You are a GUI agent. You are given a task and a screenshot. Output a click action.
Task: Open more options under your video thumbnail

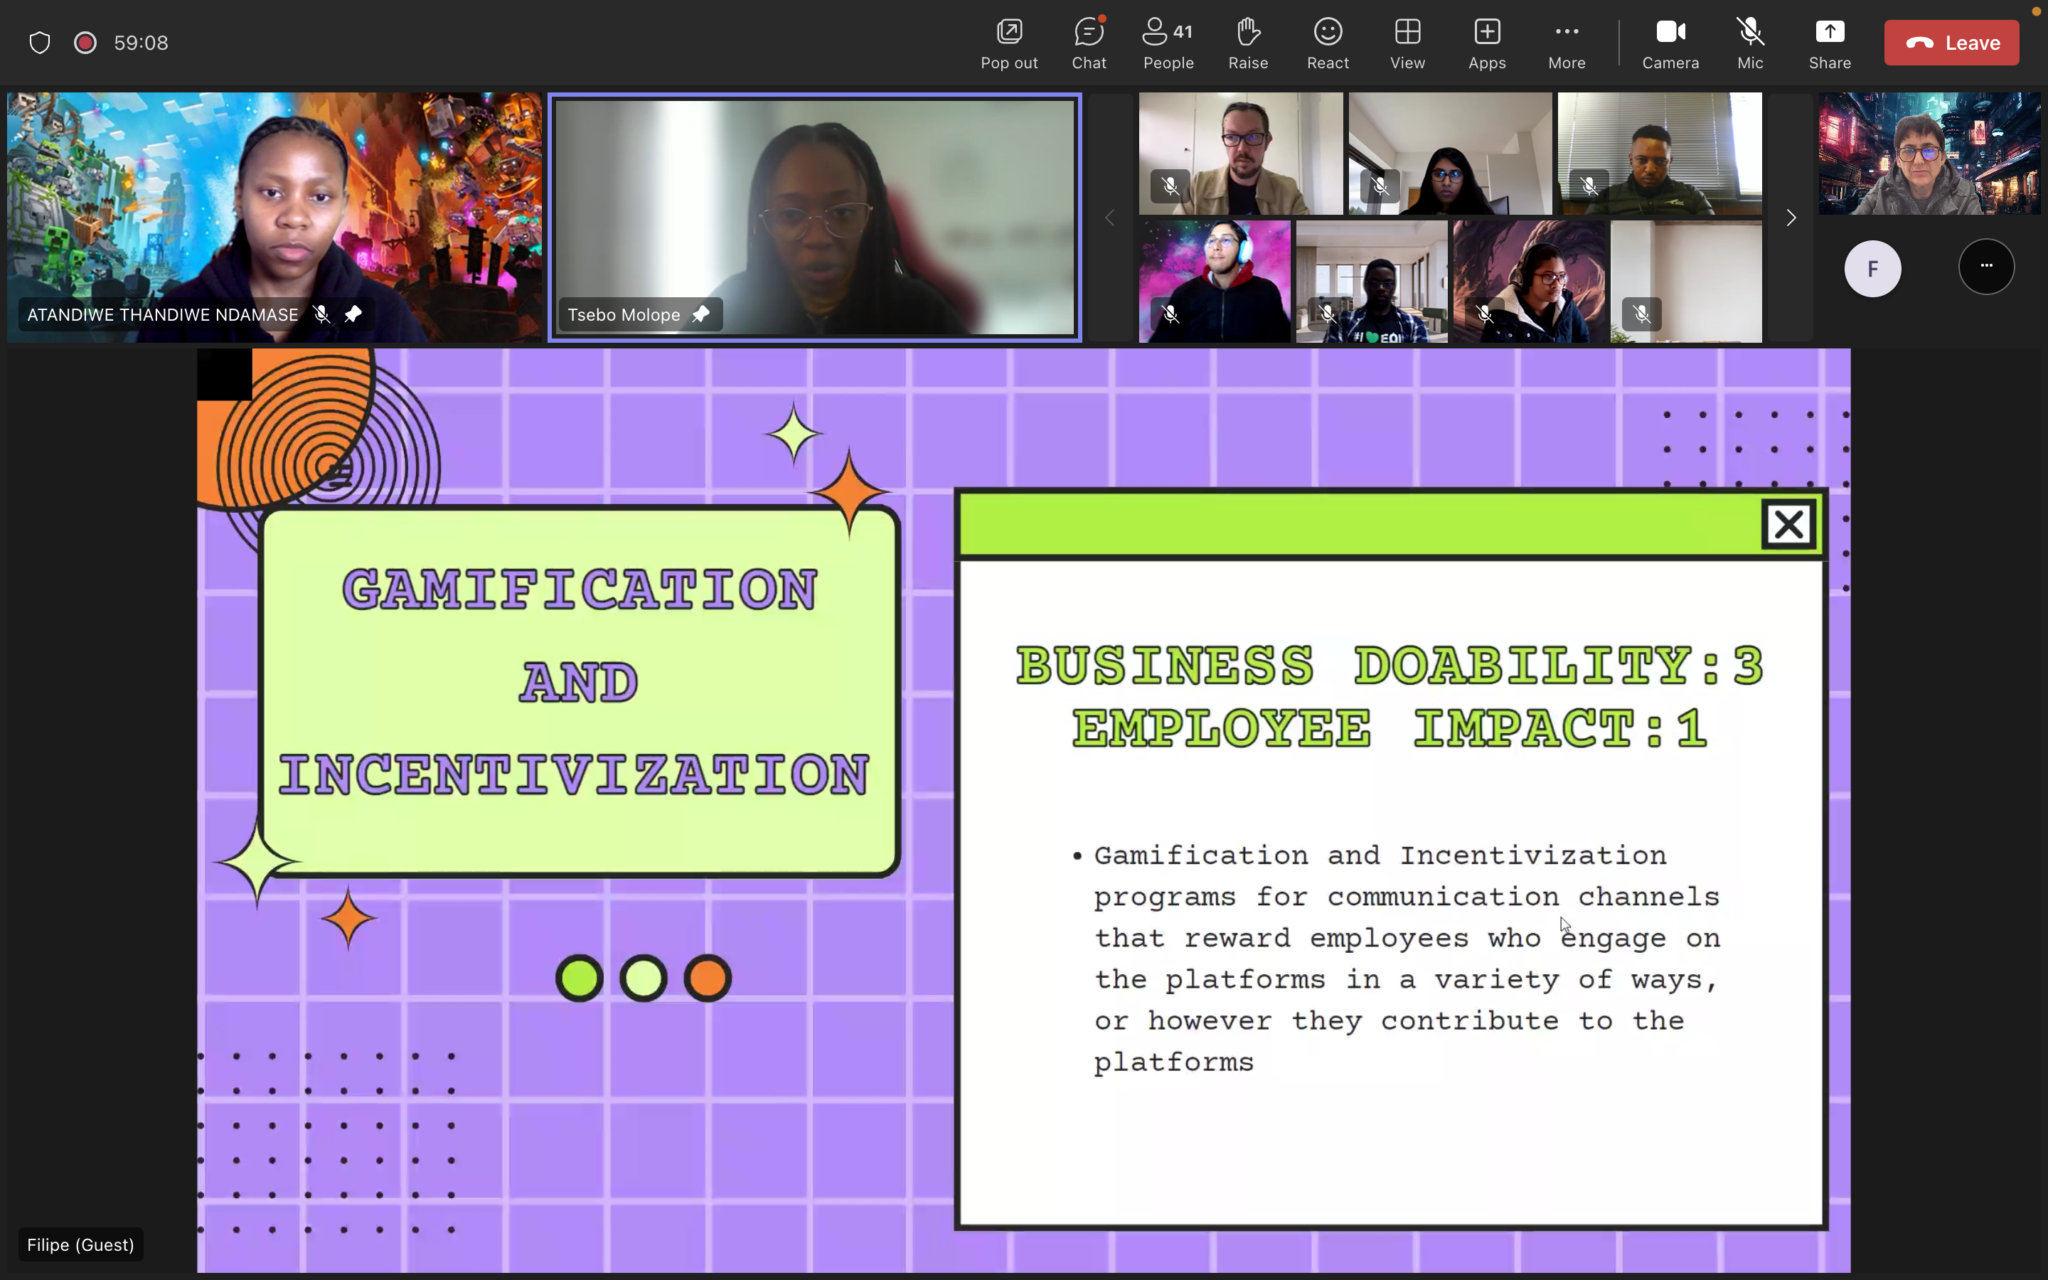click(x=1984, y=267)
